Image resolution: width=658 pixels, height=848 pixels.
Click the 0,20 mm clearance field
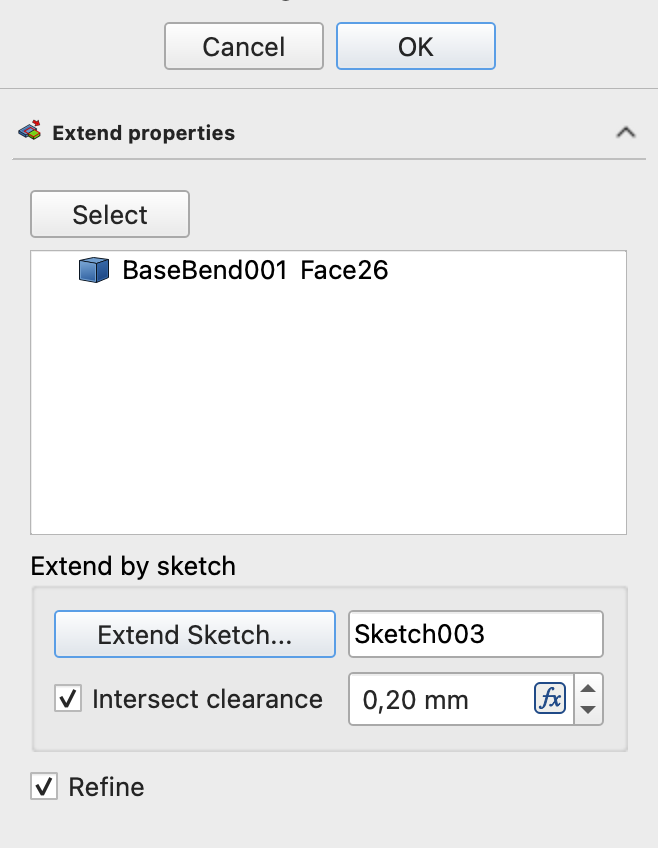(440, 699)
